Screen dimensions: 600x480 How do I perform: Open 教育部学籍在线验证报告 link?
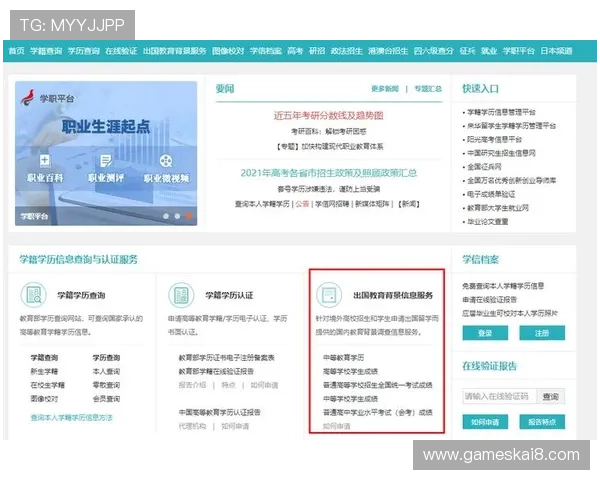click(216, 371)
